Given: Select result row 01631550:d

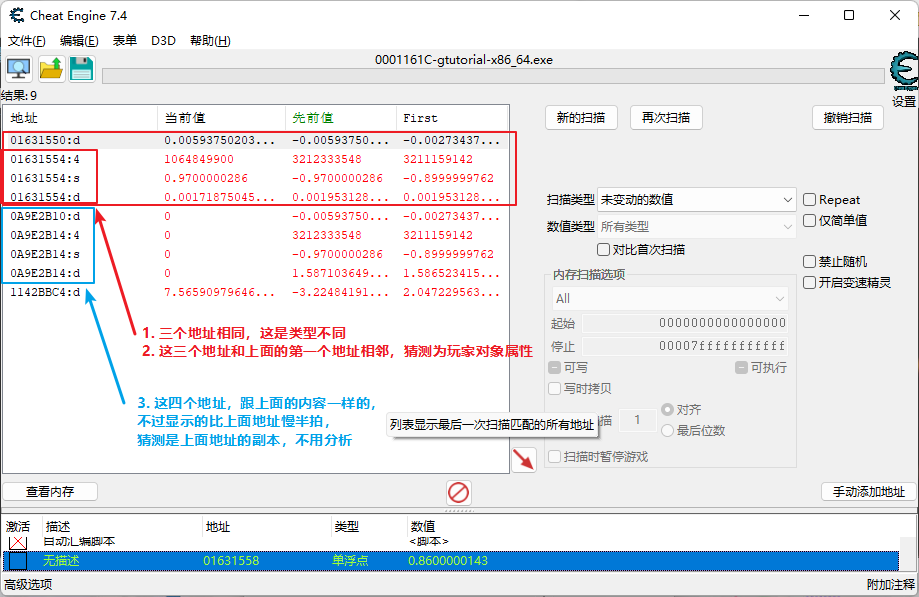Looking at the screenshot, I should pyautogui.click(x=256, y=140).
